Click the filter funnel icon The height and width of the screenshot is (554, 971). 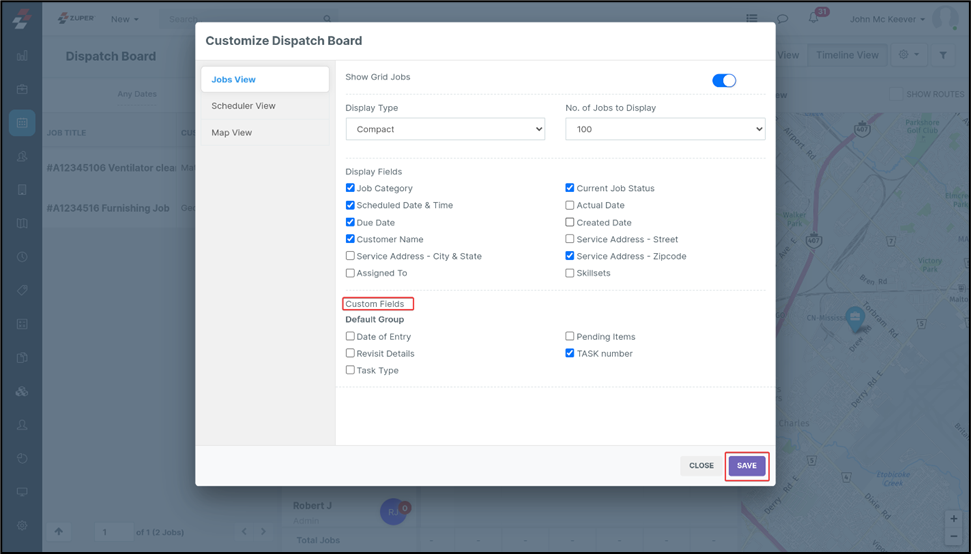pyautogui.click(x=943, y=56)
